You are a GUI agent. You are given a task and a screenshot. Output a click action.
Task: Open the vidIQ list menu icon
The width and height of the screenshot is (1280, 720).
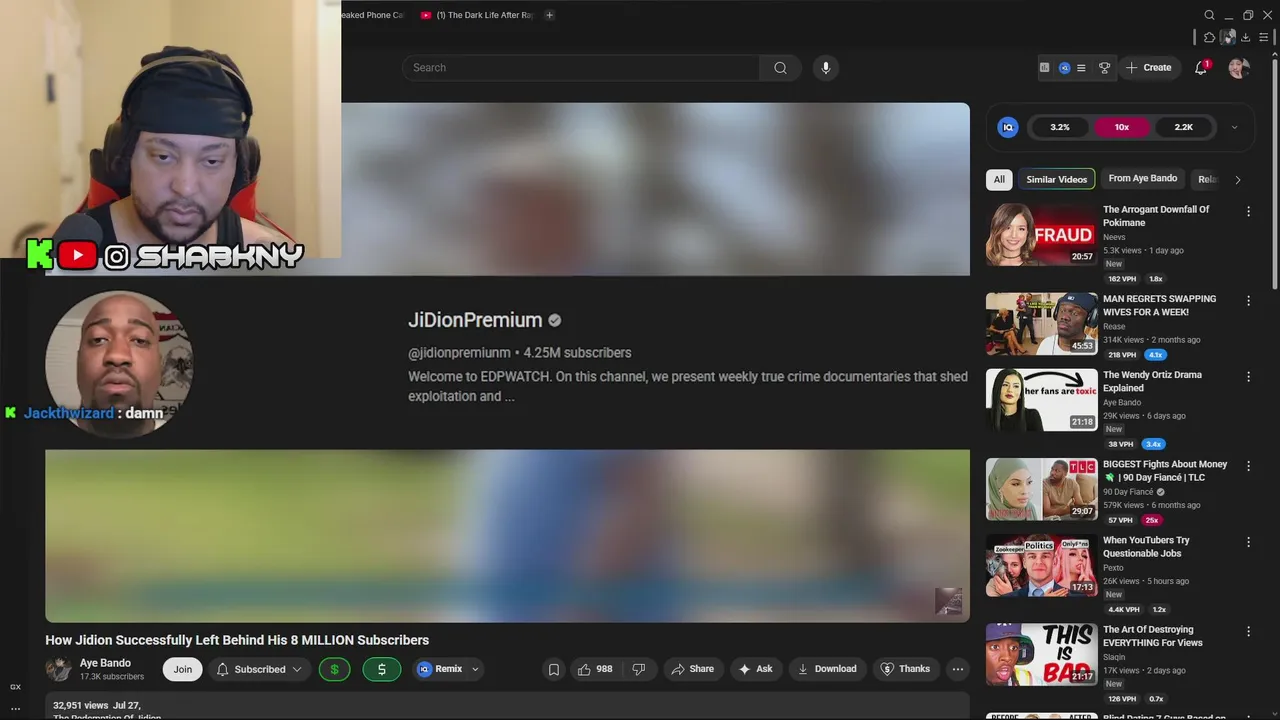pyautogui.click(x=1081, y=68)
